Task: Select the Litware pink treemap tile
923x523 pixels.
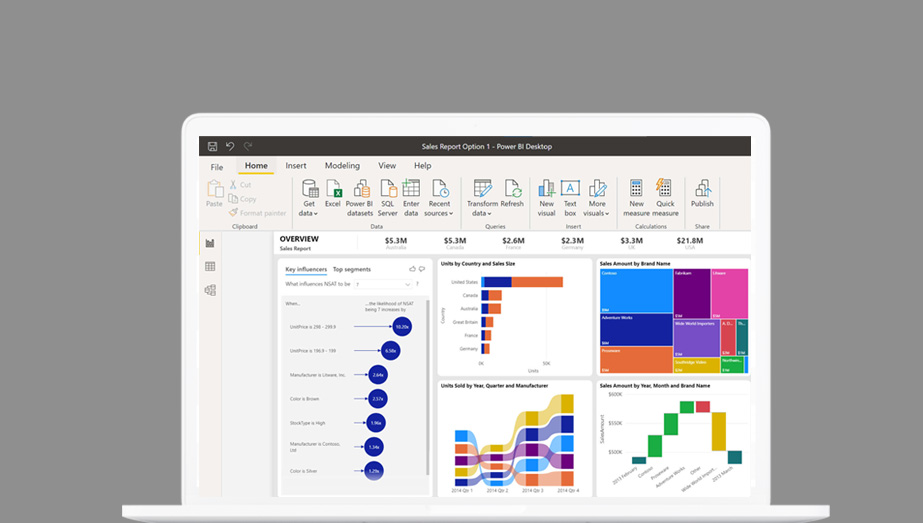Action: tap(730, 294)
